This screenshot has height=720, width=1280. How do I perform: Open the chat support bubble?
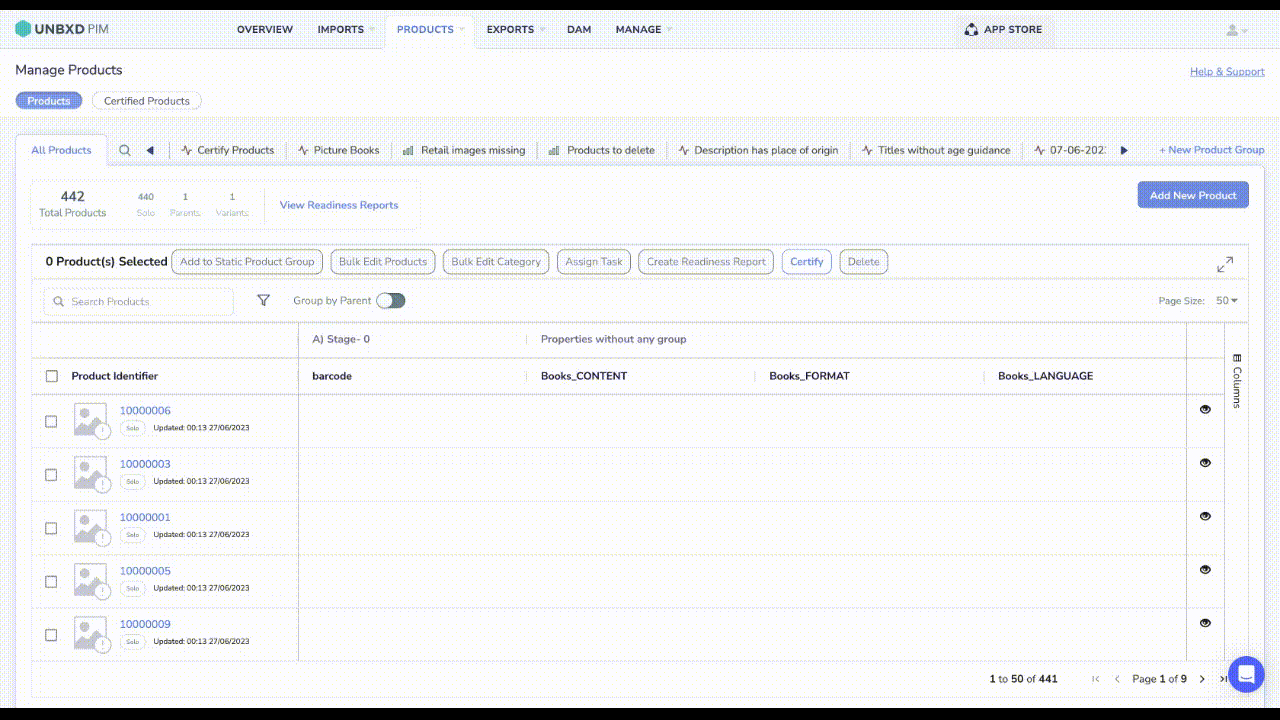tap(1245, 675)
